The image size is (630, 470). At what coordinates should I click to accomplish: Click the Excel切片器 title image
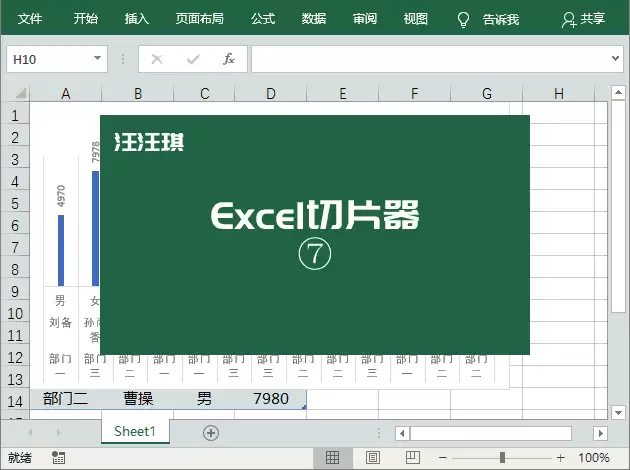pyautogui.click(x=315, y=235)
